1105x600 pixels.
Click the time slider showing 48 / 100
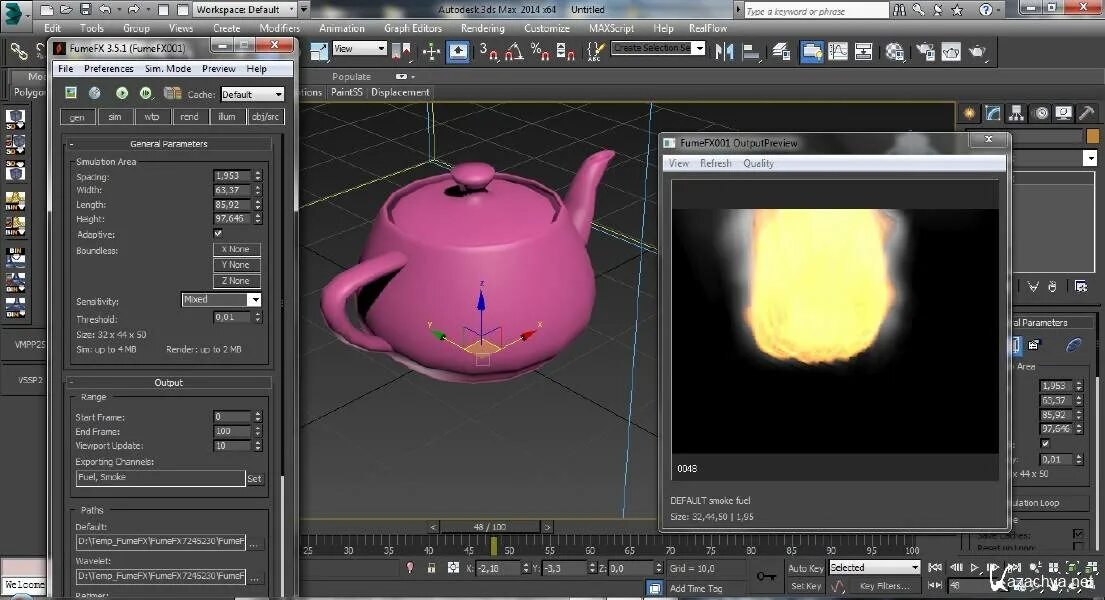489,527
